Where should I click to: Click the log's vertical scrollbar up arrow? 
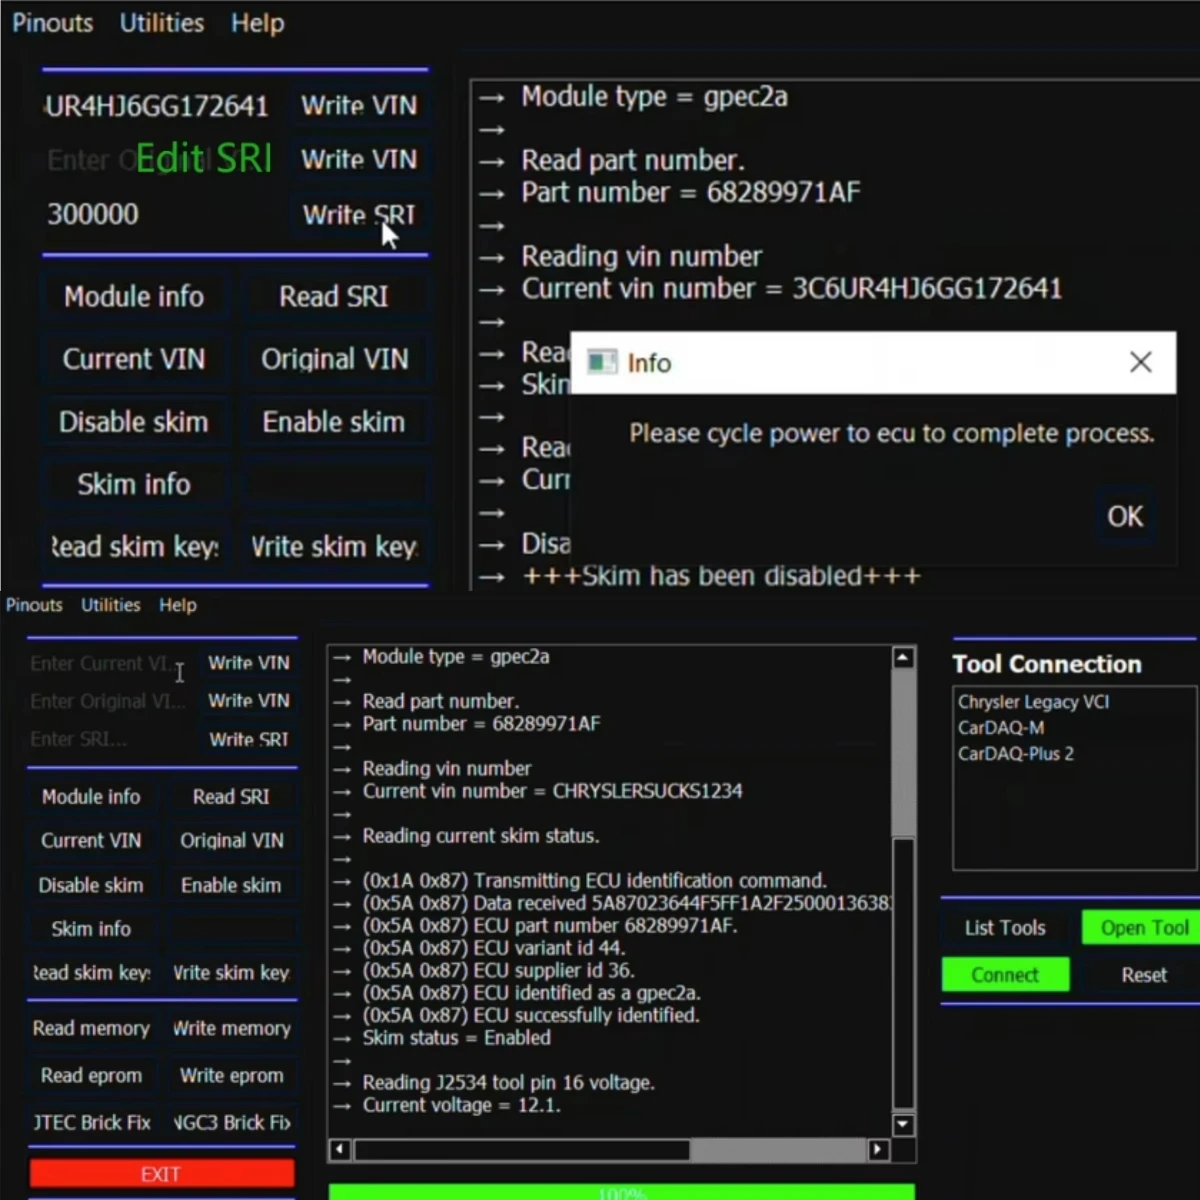point(903,657)
